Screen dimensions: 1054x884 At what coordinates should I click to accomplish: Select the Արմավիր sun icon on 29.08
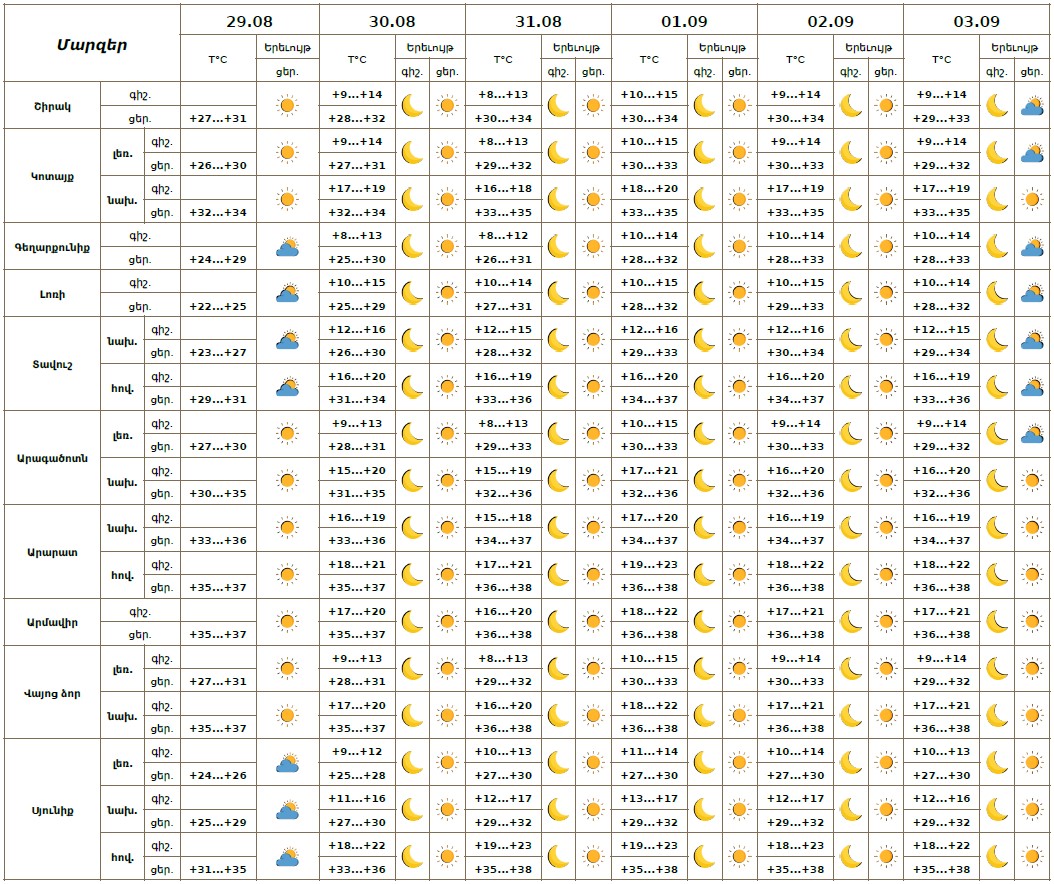[x=287, y=622]
